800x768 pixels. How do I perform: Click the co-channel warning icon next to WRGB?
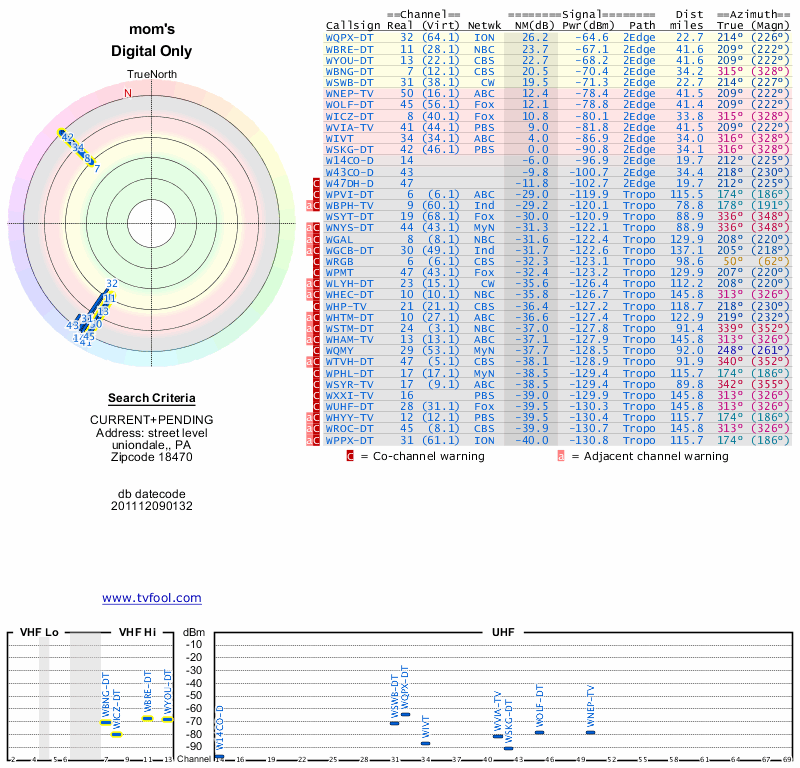coord(317,260)
